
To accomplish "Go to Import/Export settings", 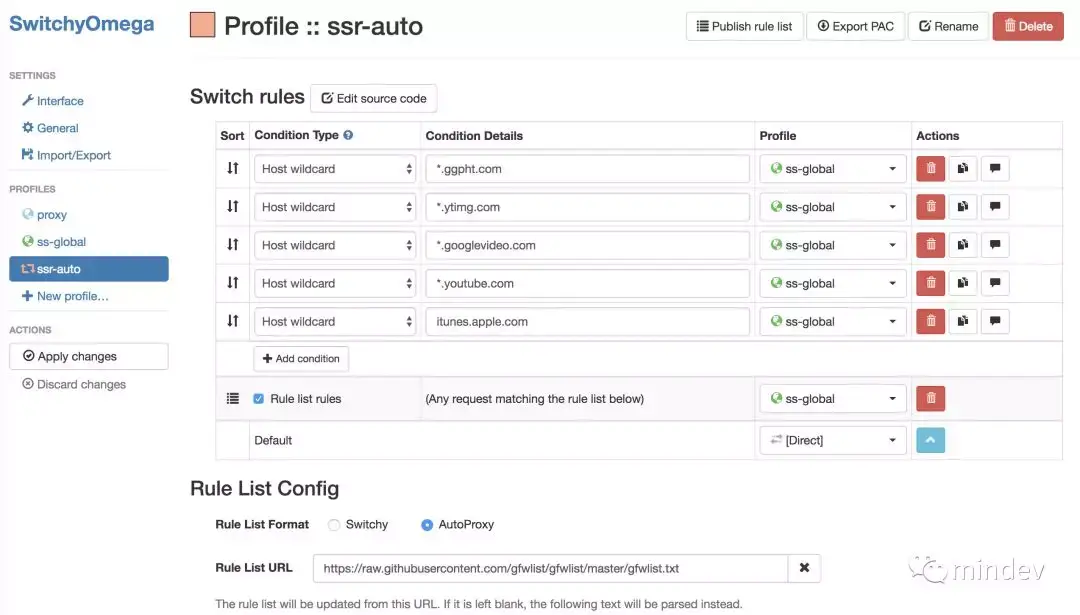I will point(73,155).
